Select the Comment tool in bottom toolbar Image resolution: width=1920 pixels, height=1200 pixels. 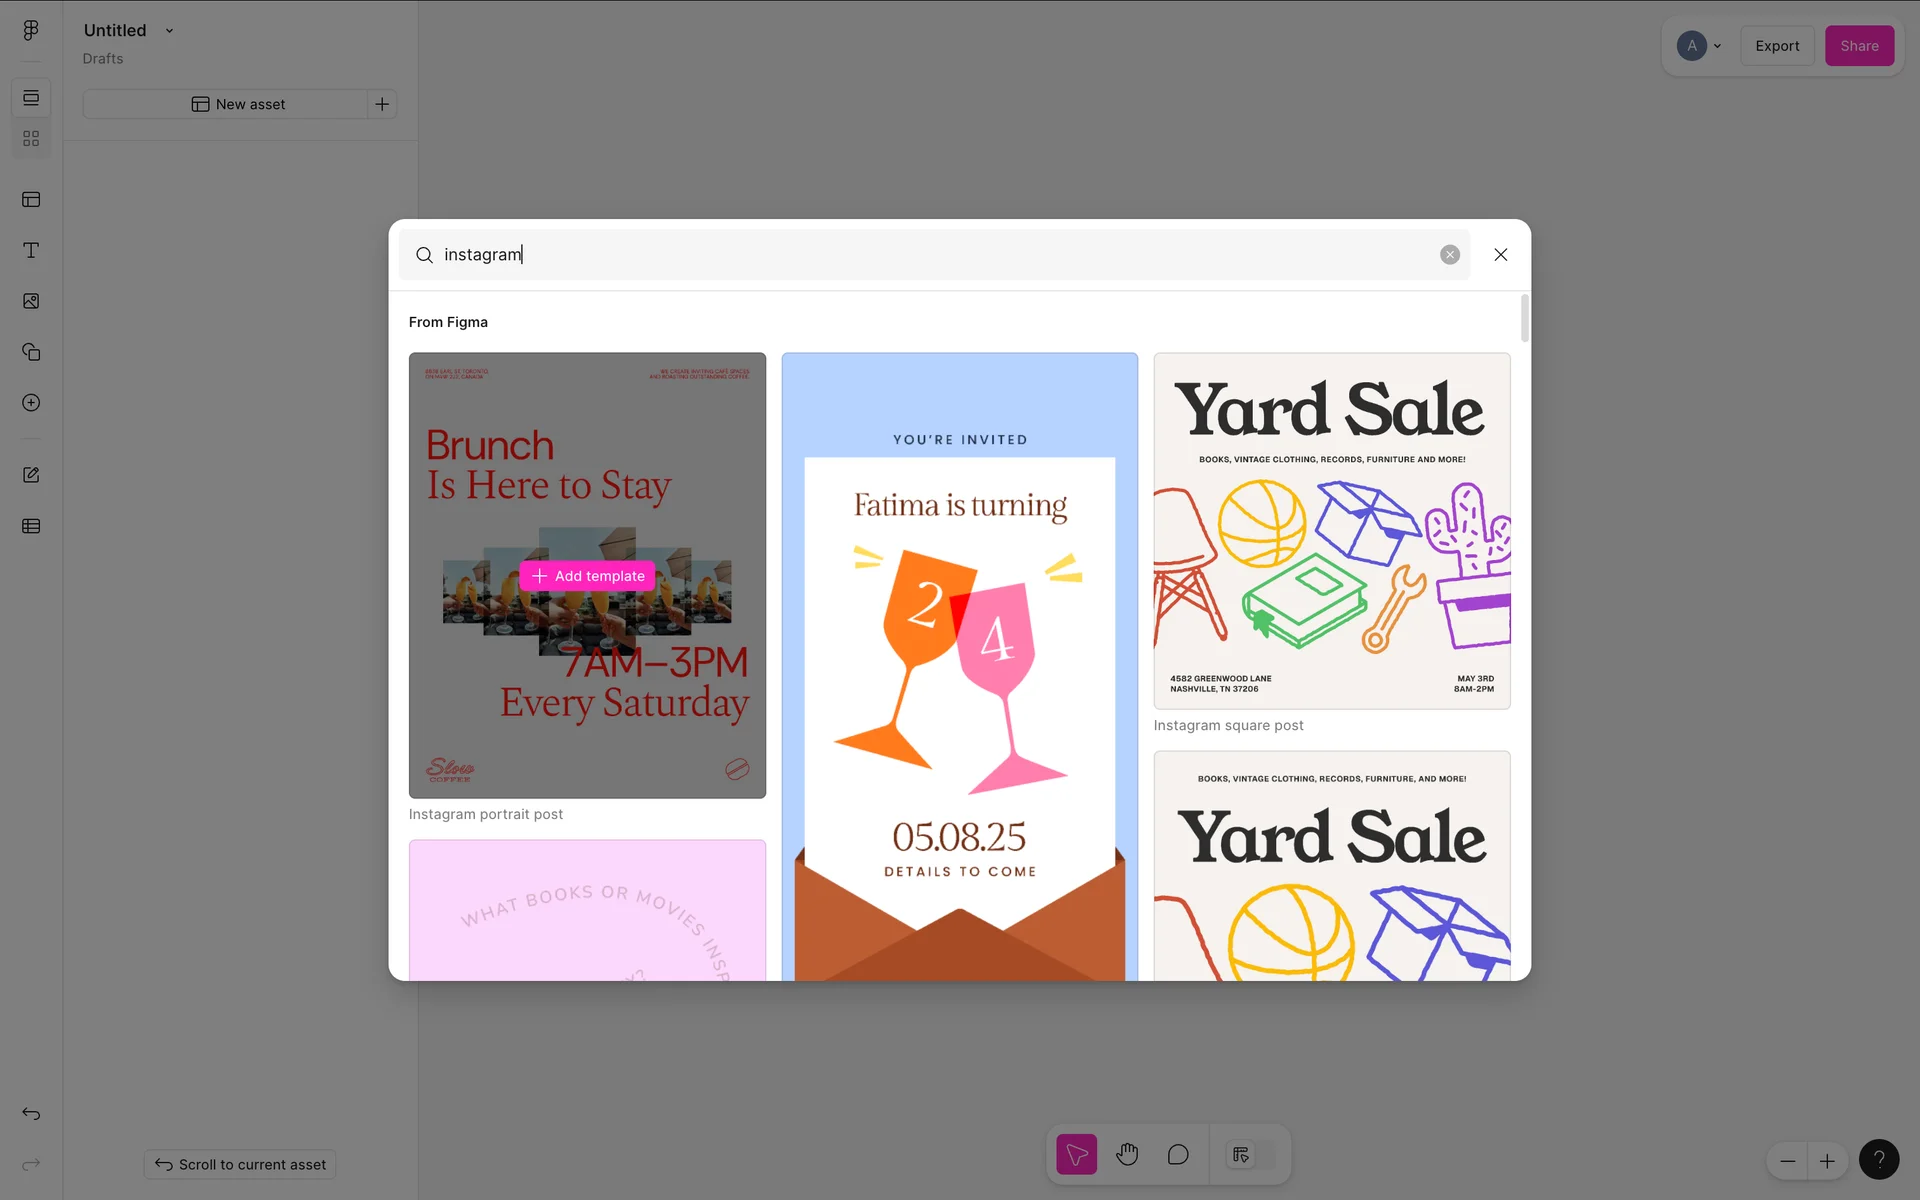coord(1178,1155)
